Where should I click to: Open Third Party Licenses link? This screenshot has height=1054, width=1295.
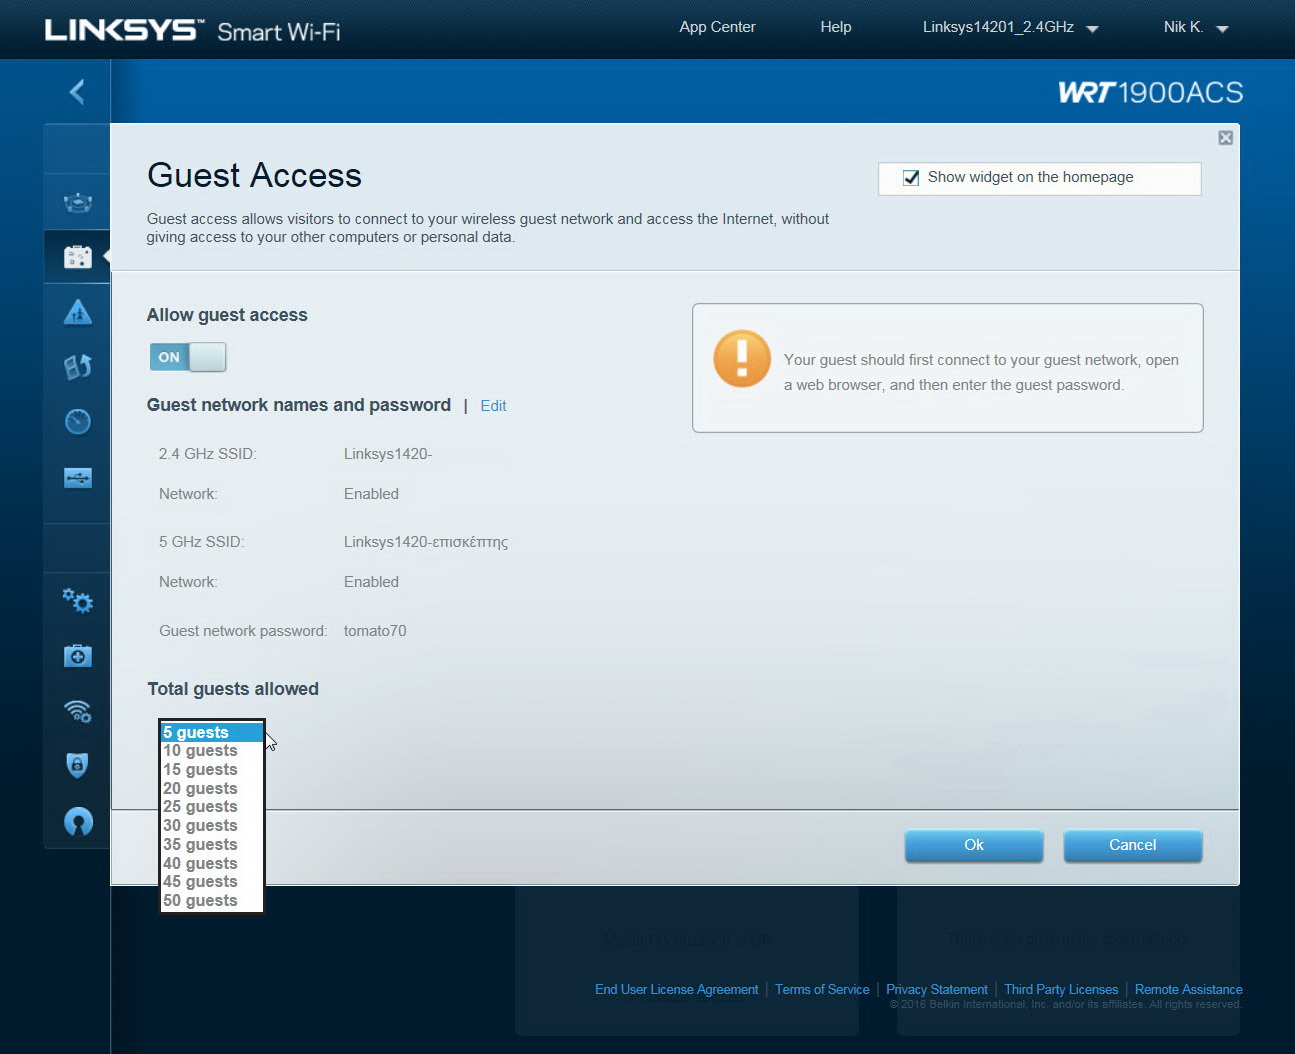(x=1061, y=990)
